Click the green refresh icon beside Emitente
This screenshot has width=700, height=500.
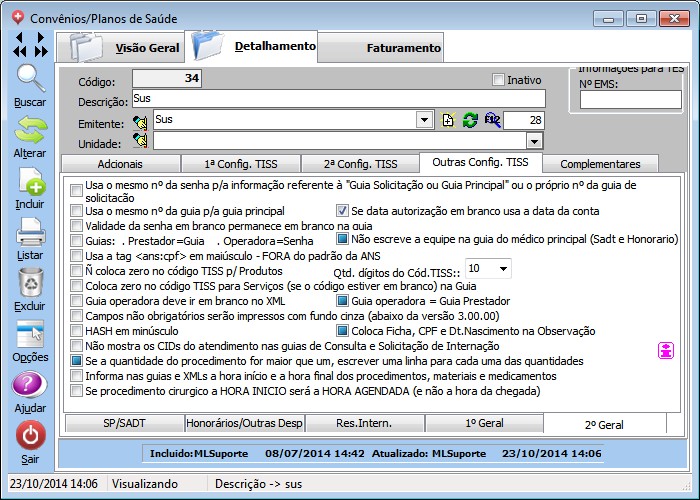469,120
